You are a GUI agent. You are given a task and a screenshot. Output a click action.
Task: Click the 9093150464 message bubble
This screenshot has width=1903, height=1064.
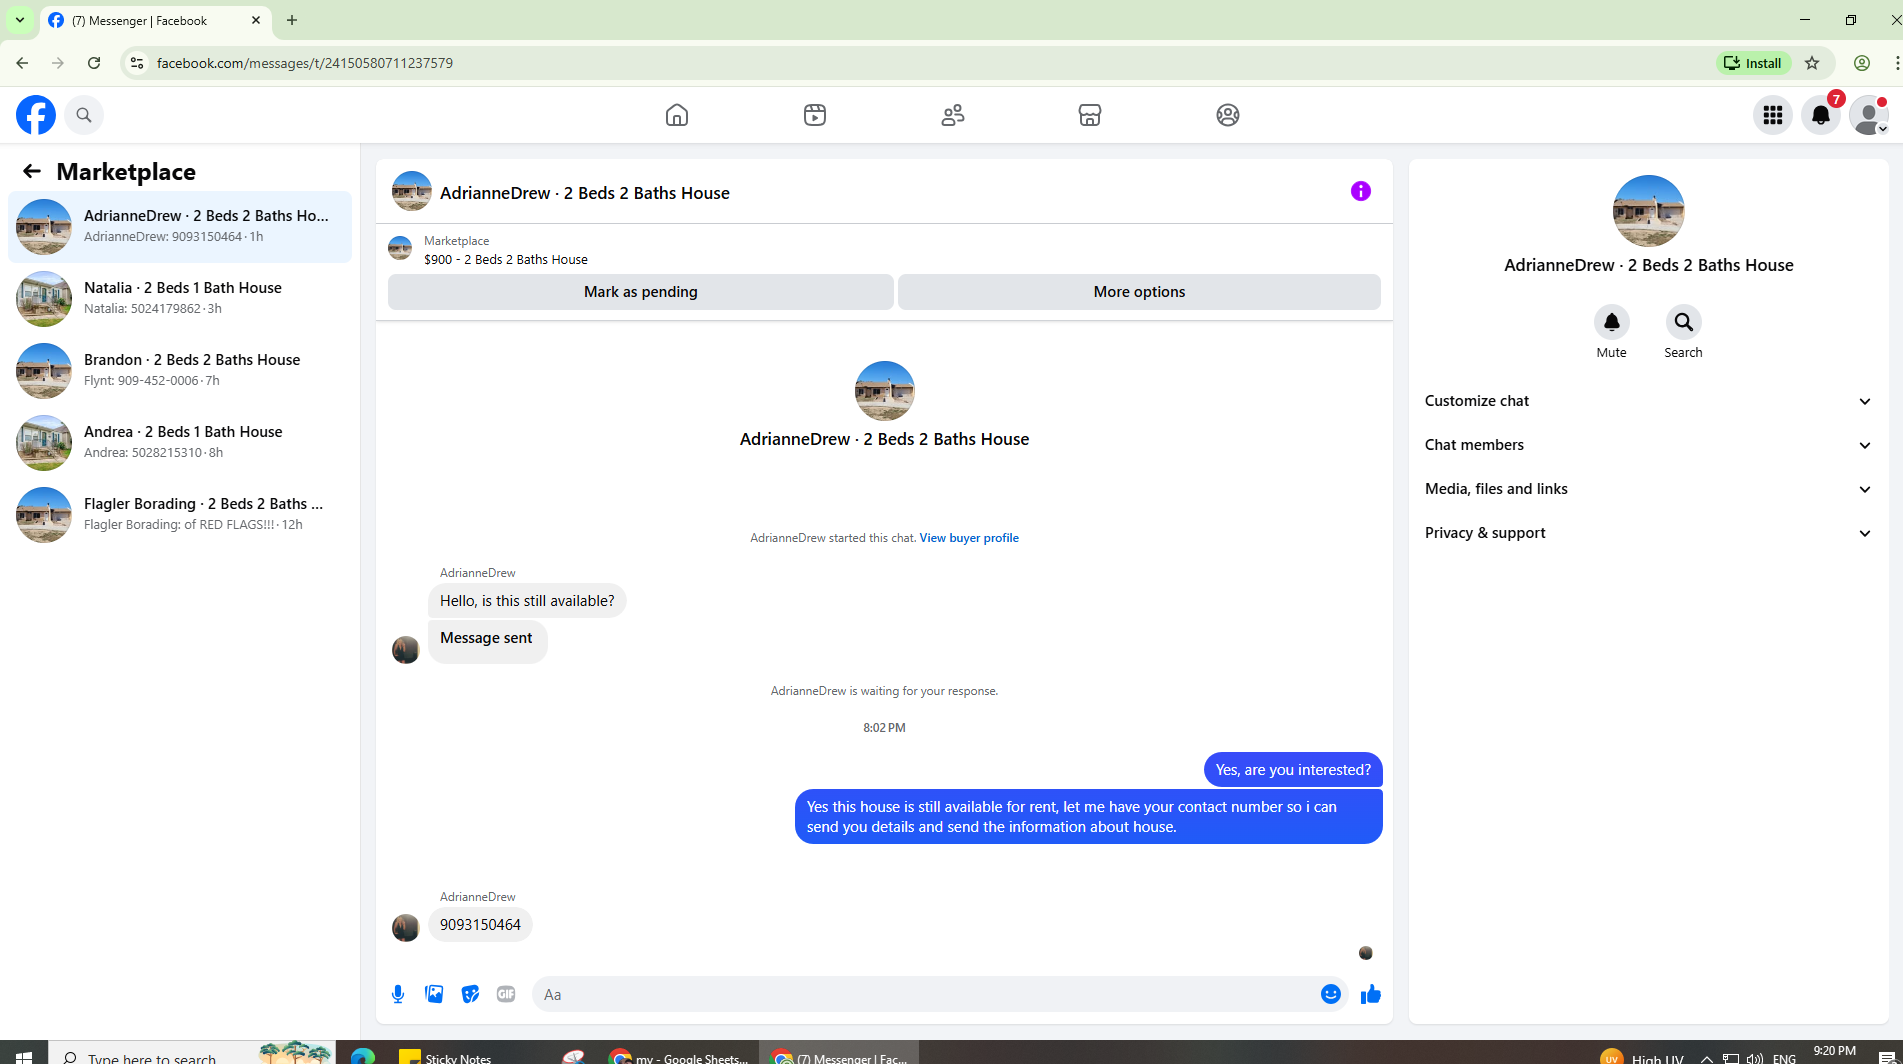point(480,925)
